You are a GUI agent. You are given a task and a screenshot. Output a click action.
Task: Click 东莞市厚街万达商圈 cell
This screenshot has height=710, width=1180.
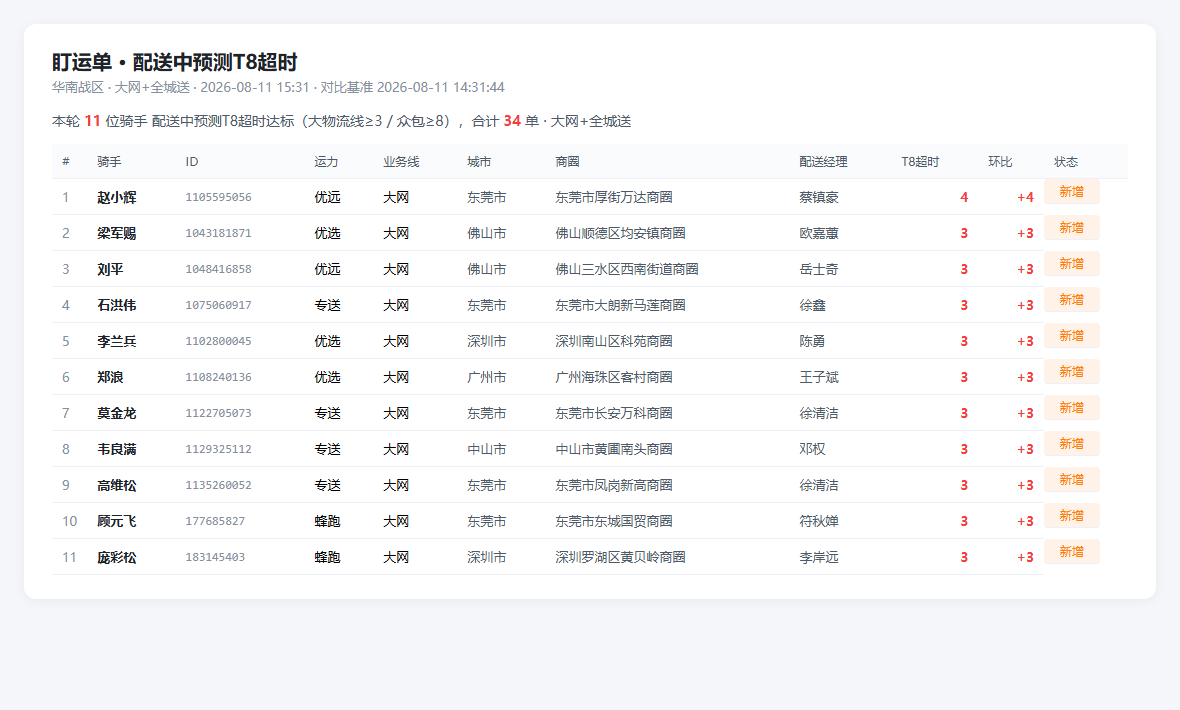point(614,197)
